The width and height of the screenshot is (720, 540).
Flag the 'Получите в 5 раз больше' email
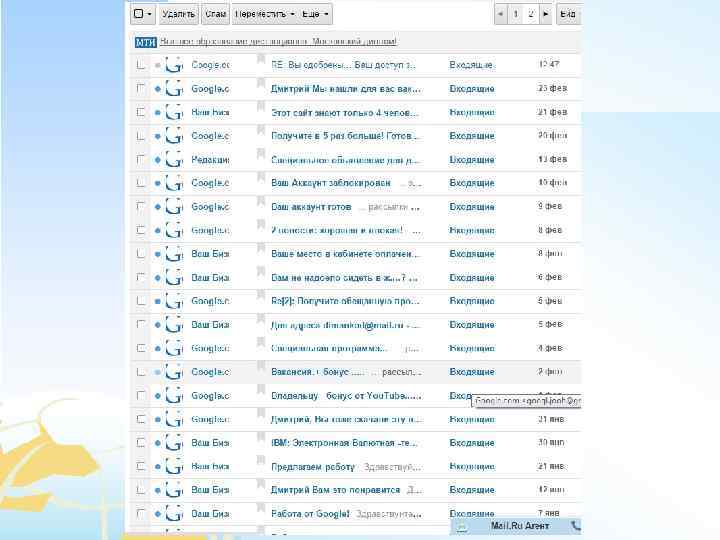[x=261, y=130]
